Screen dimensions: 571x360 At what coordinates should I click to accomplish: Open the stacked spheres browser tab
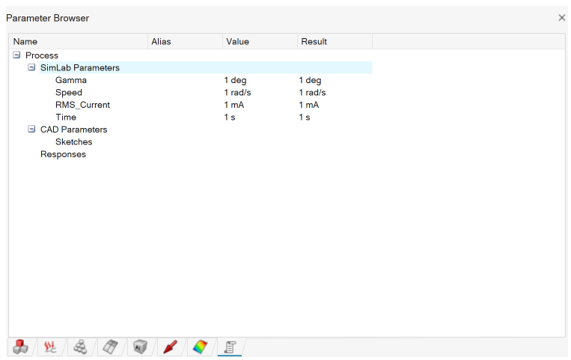tap(80, 347)
